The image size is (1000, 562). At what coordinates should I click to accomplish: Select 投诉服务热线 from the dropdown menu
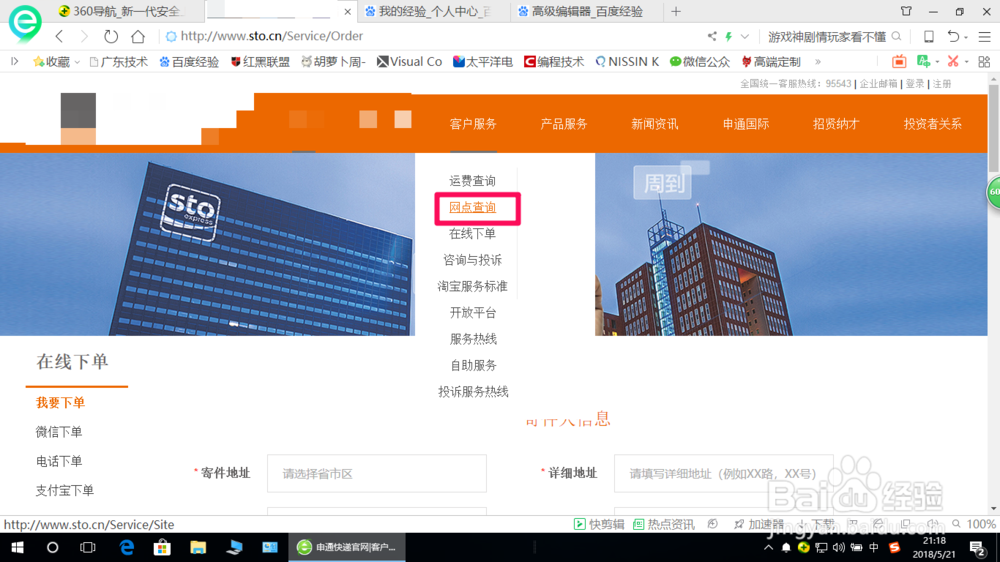[473, 392]
